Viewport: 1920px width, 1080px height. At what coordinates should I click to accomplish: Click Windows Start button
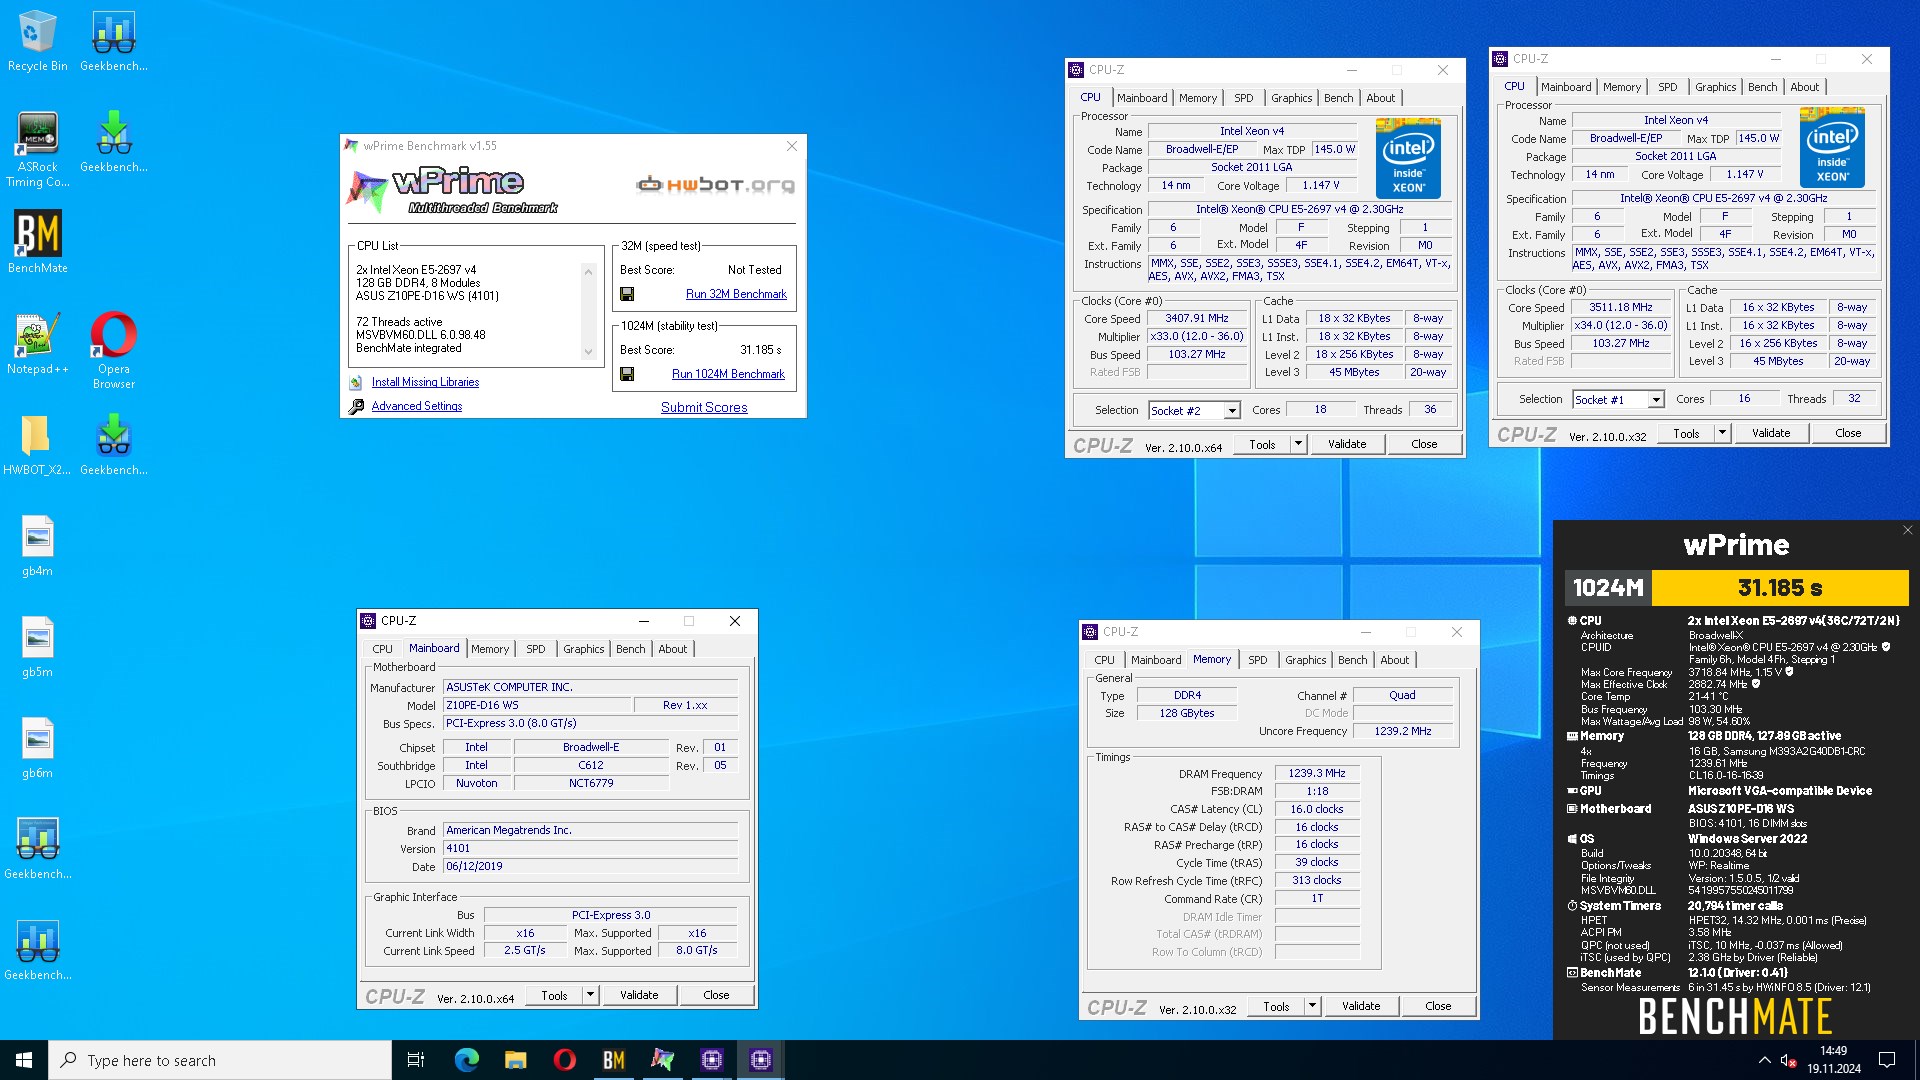24,1060
